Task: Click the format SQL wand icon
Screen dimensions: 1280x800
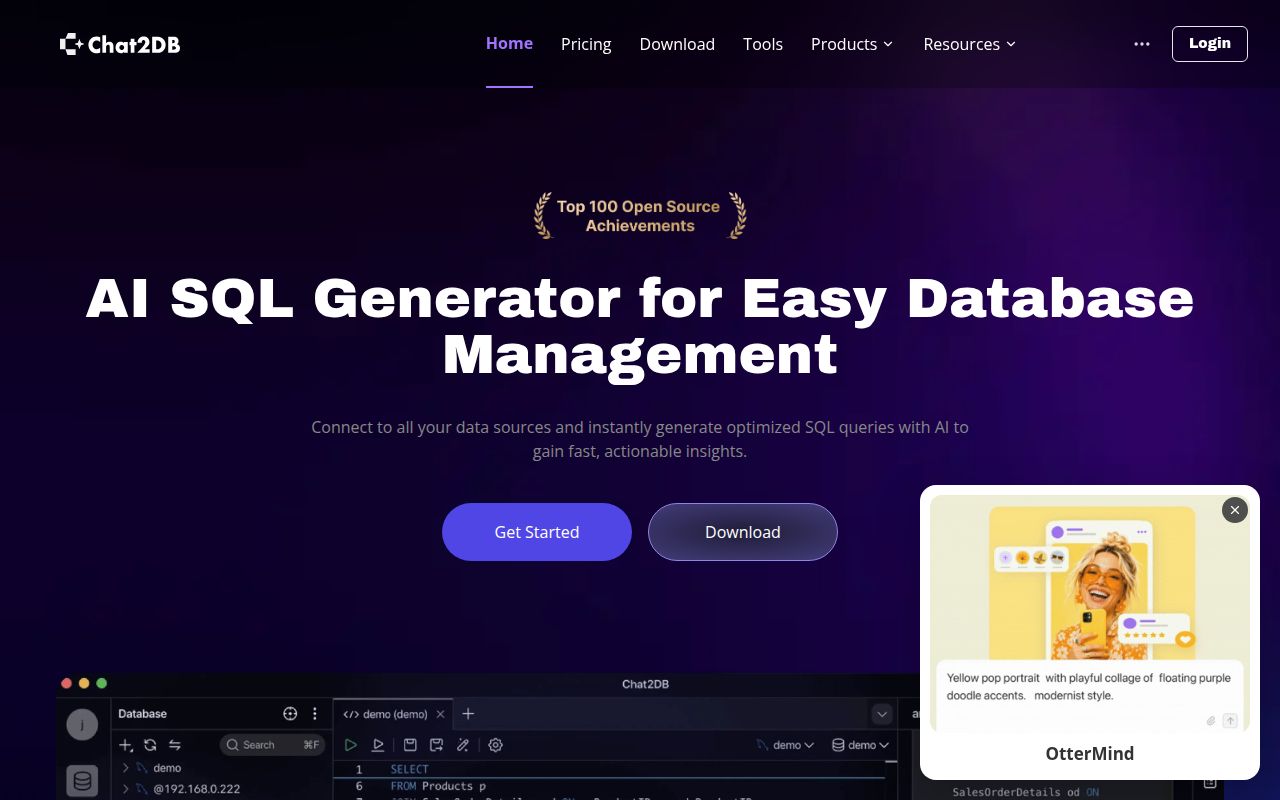Action: [463, 745]
